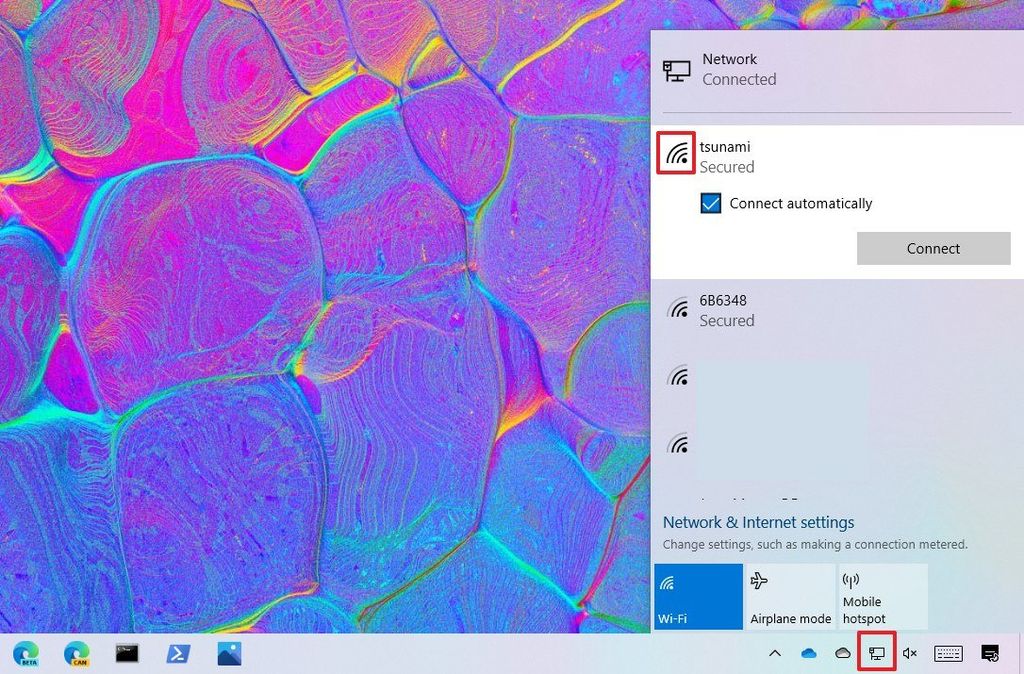This screenshot has width=1024, height=674.
Task: Open PowerShell from the taskbar
Action: pyautogui.click(x=178, y=653)
